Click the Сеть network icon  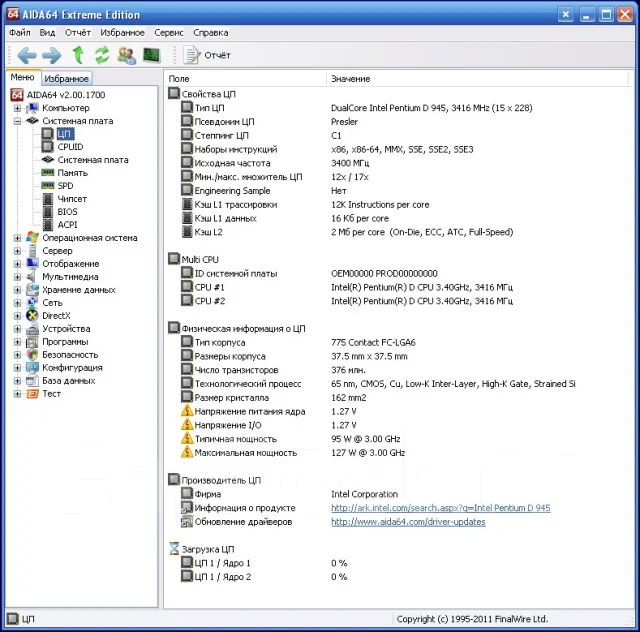point(32,303)
